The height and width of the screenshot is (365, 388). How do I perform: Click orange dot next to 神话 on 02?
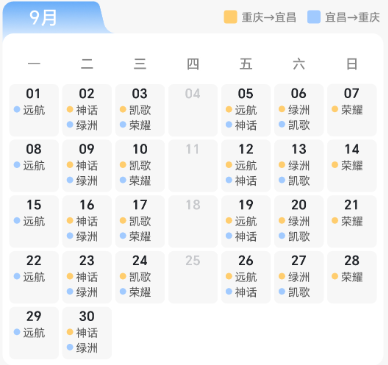click(70, 109)
